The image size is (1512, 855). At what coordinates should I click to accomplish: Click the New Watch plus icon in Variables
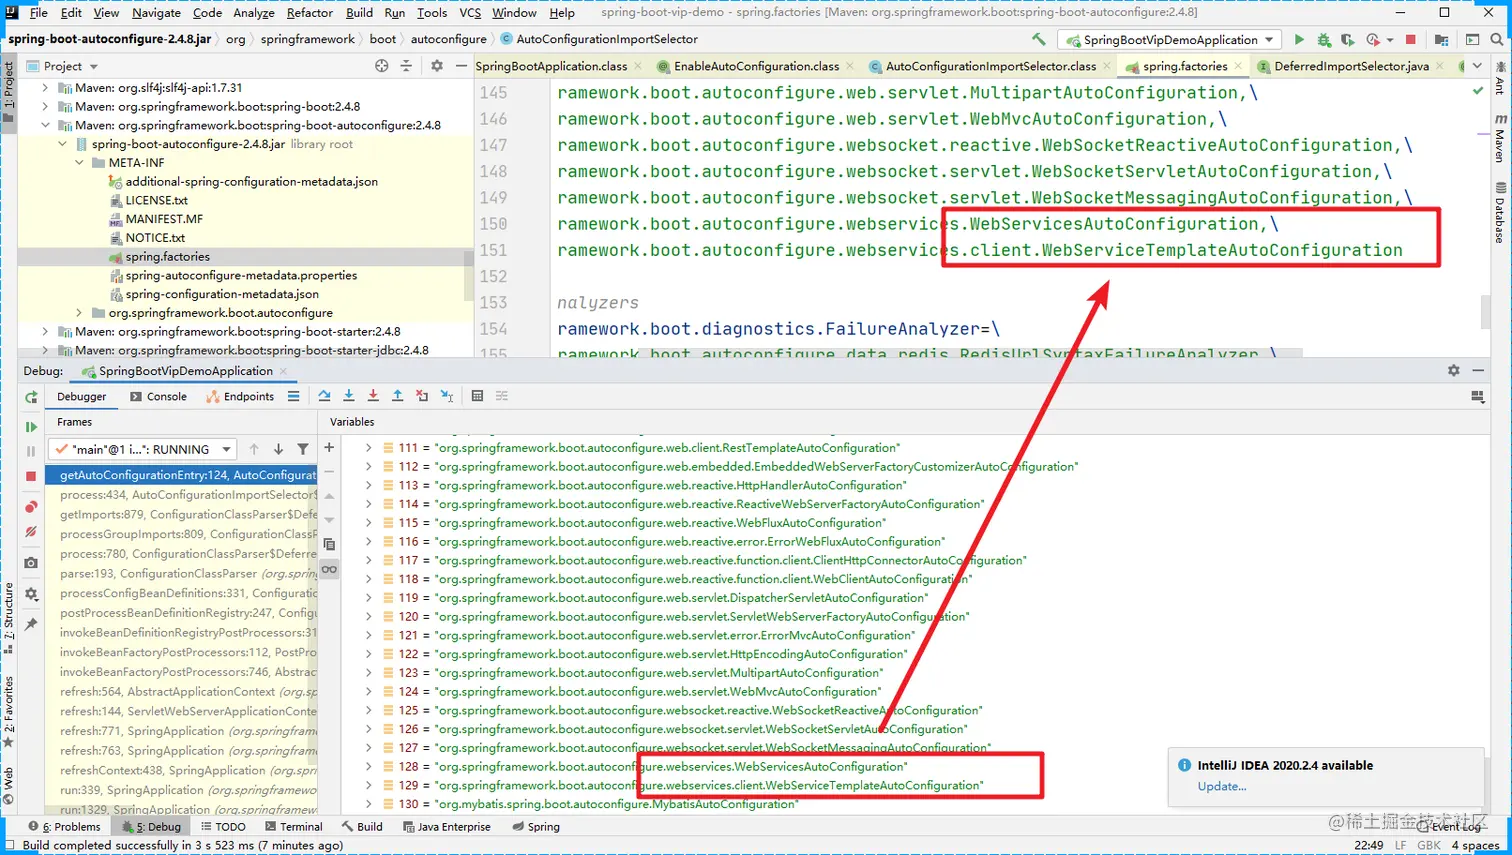(329, 447)
